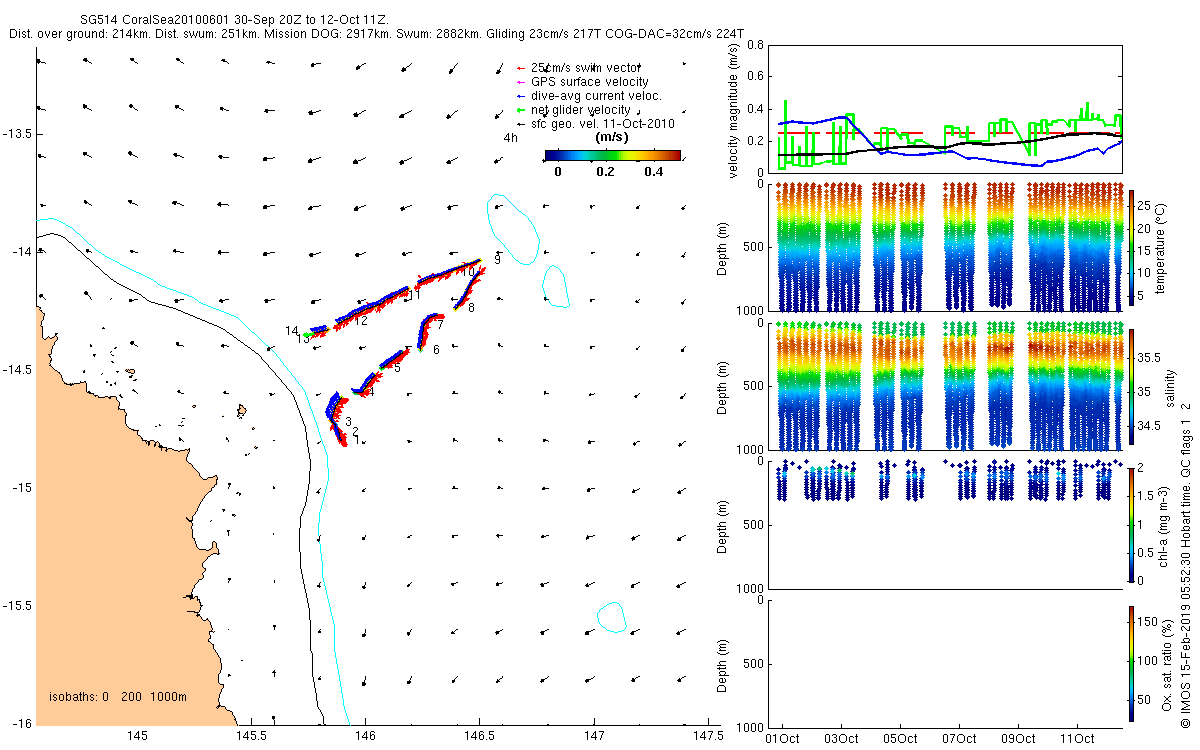This screenshot has height=750, width=1200.
Task: Click the 09Oct tick label on time axis
Action: (x=1018, y=739)
